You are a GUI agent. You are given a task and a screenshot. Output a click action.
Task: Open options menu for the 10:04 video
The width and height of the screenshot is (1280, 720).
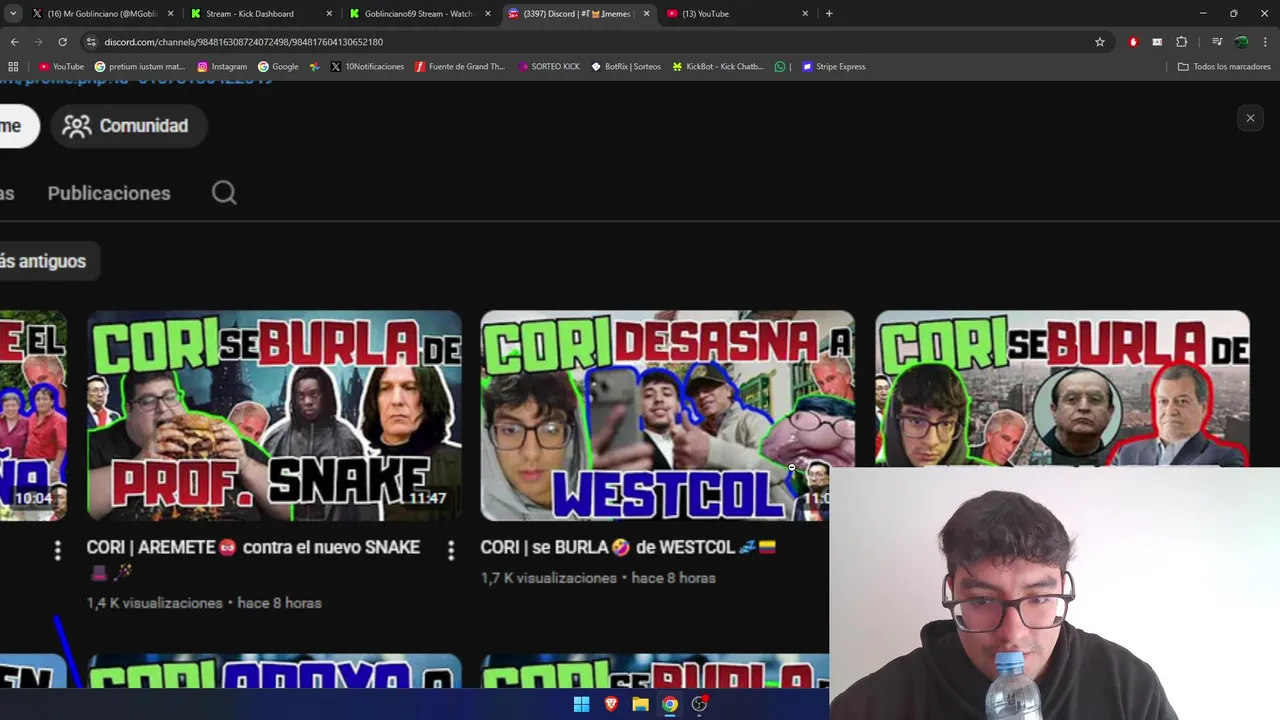[57, 550]
